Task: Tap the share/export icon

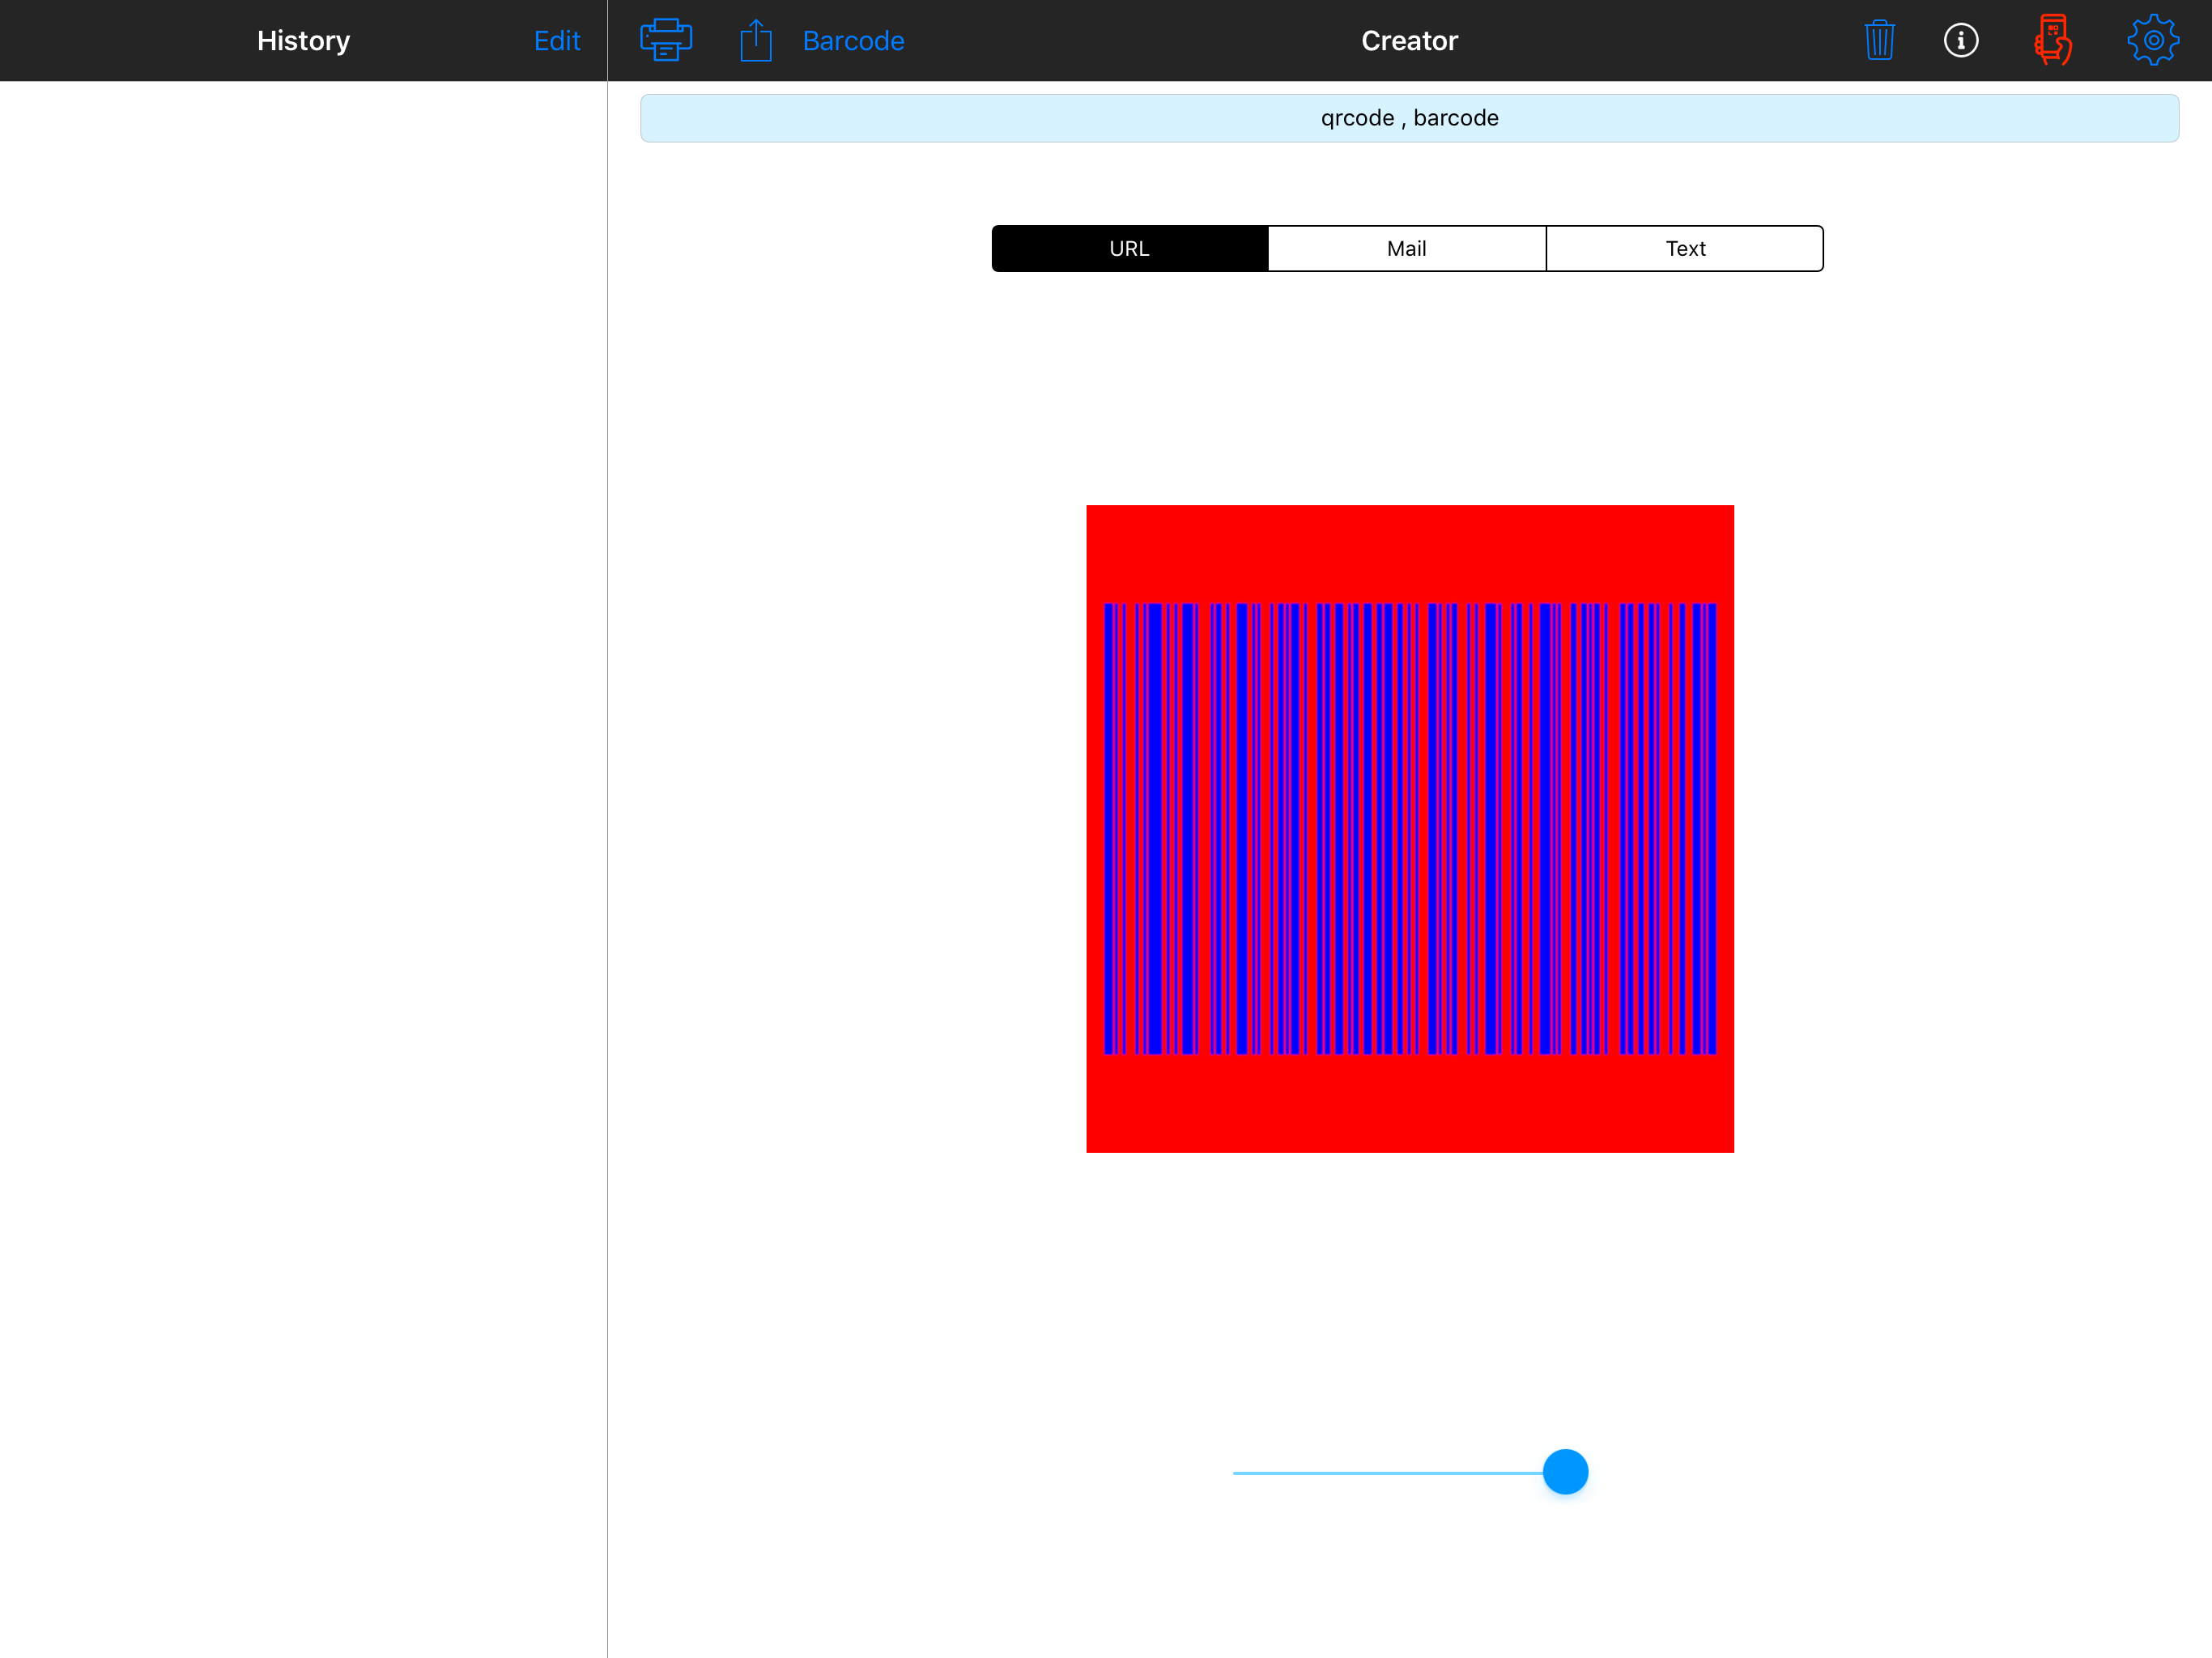Action: [756, 40]
